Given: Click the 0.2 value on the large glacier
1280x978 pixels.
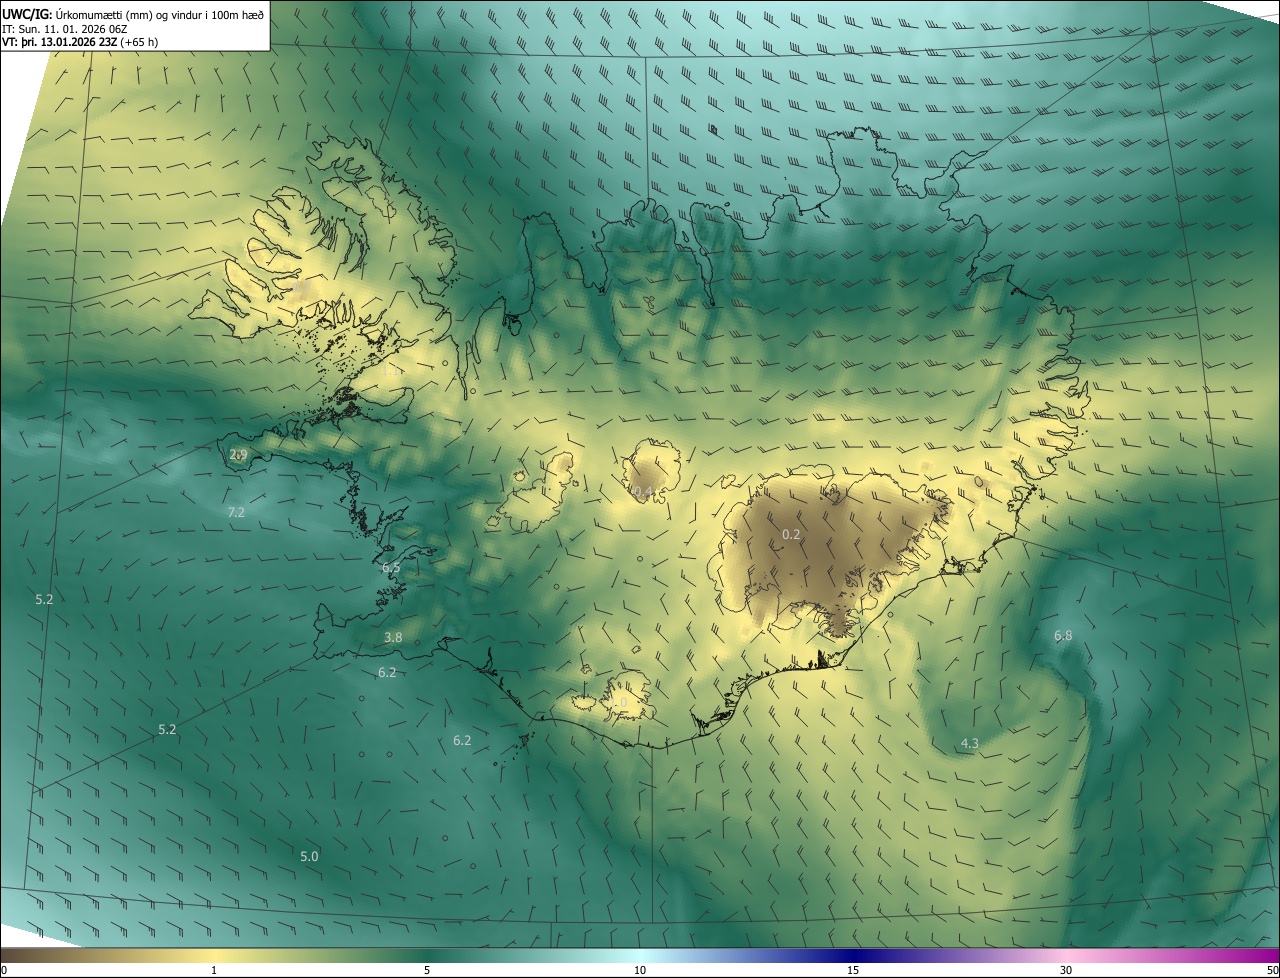Looking at the screenshot, I should pyautogui.click(x=791, y=534).
